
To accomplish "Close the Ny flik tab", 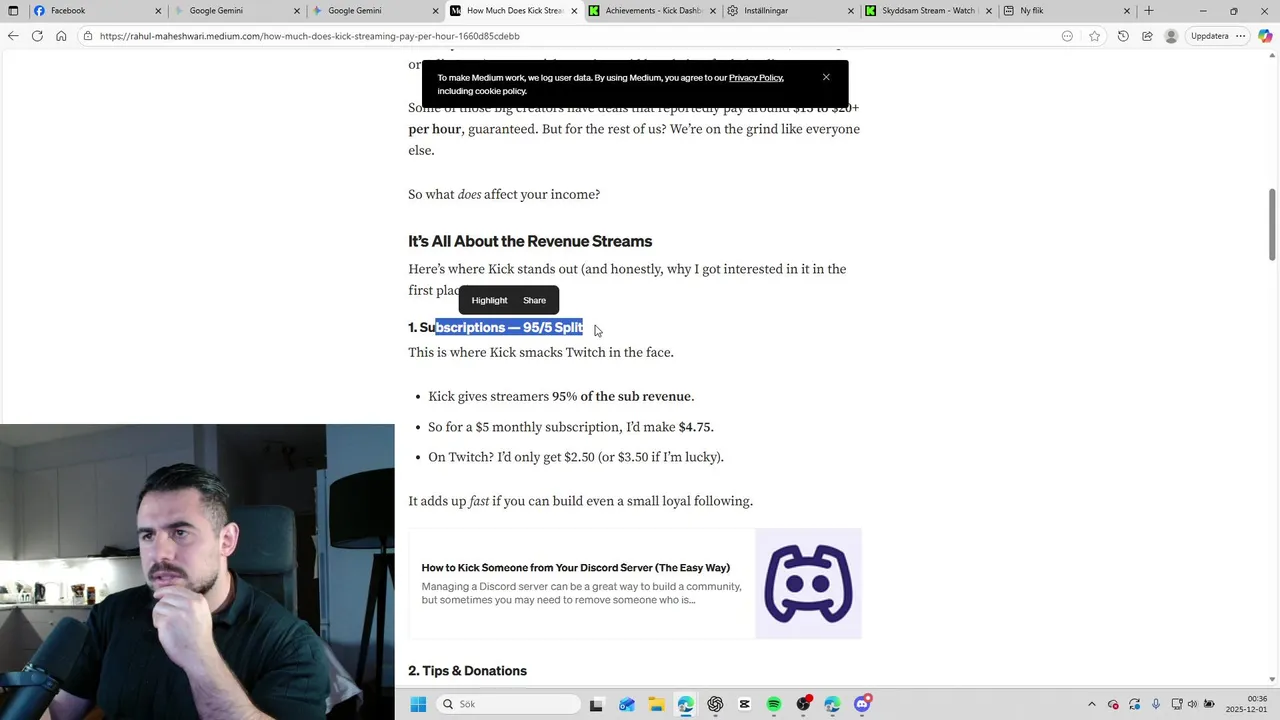I will point(1127,11).
